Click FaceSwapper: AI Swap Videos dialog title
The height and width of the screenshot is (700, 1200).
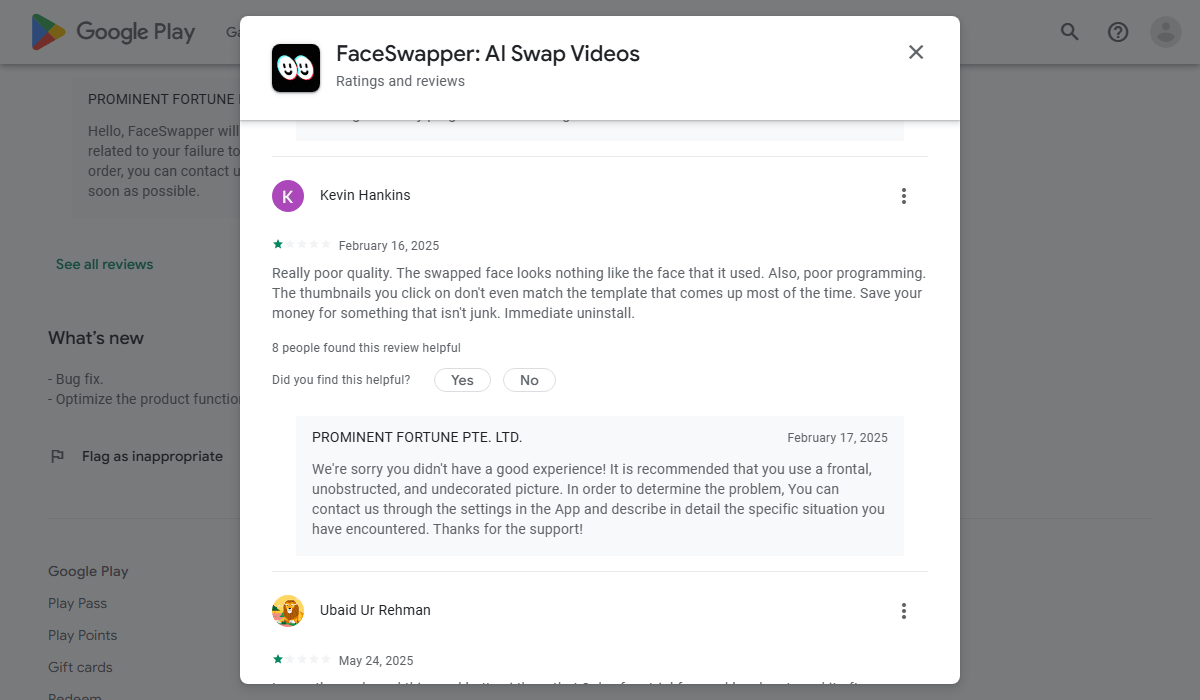(488, 54)
